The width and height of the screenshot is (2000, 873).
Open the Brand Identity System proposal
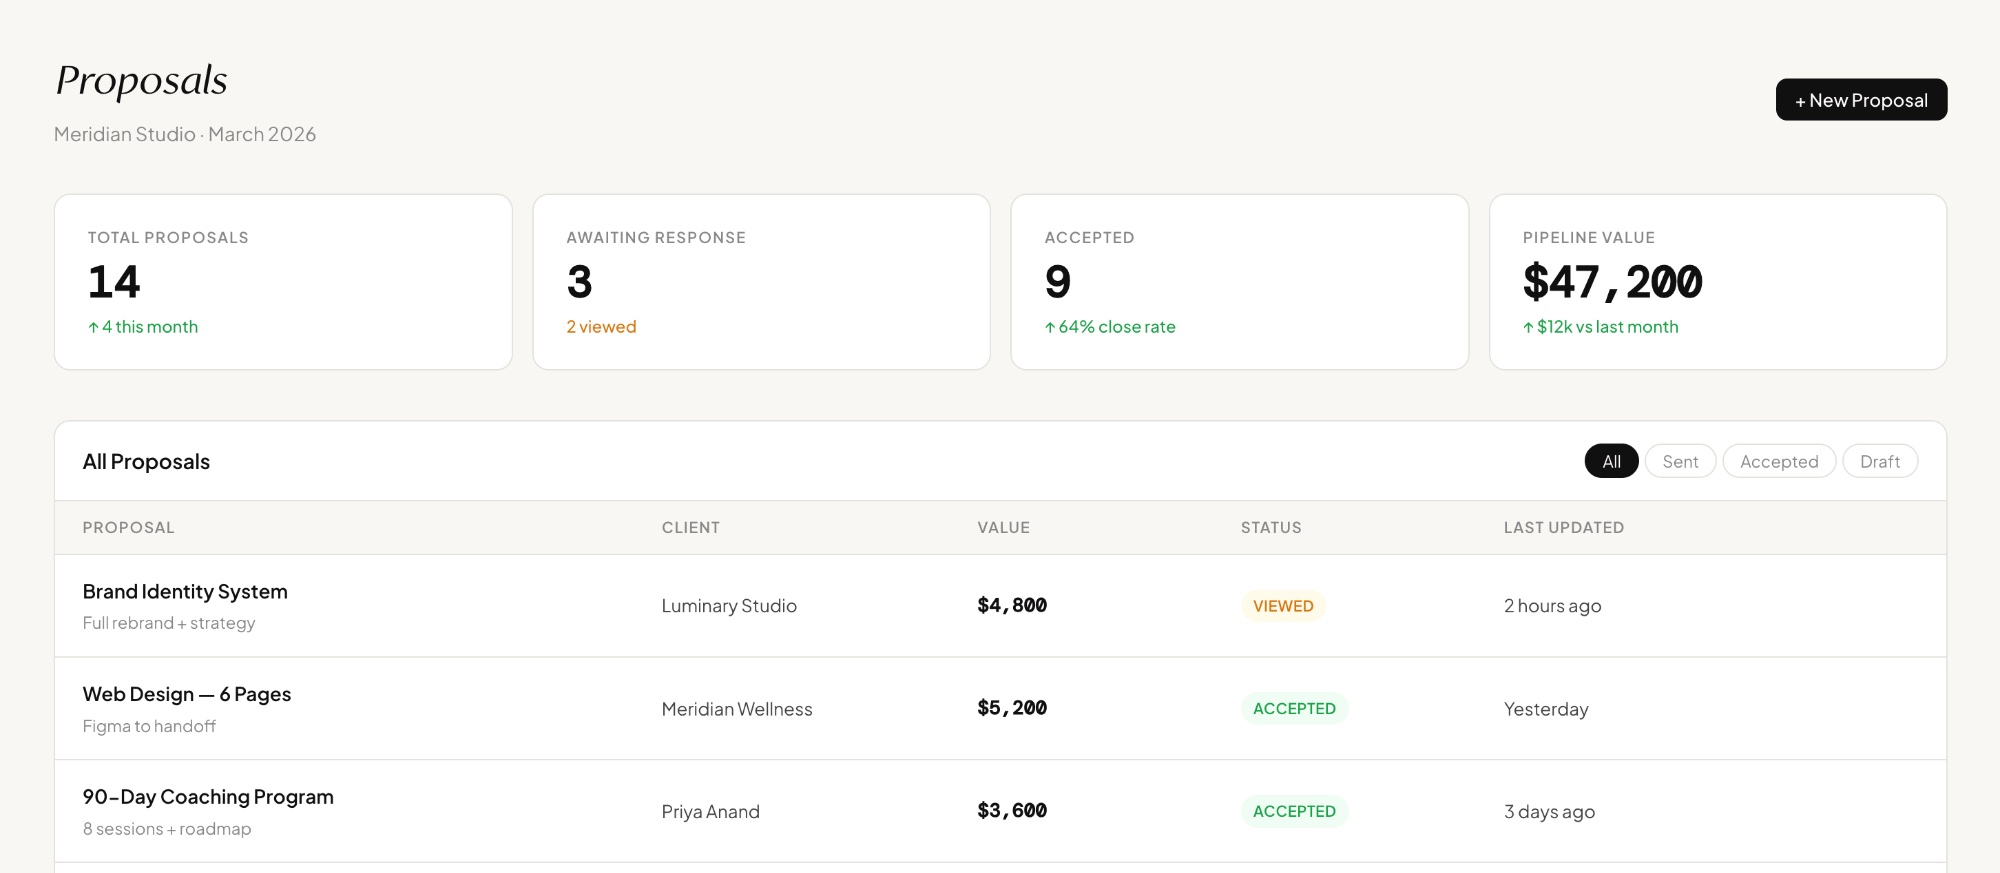click(185, 592)
